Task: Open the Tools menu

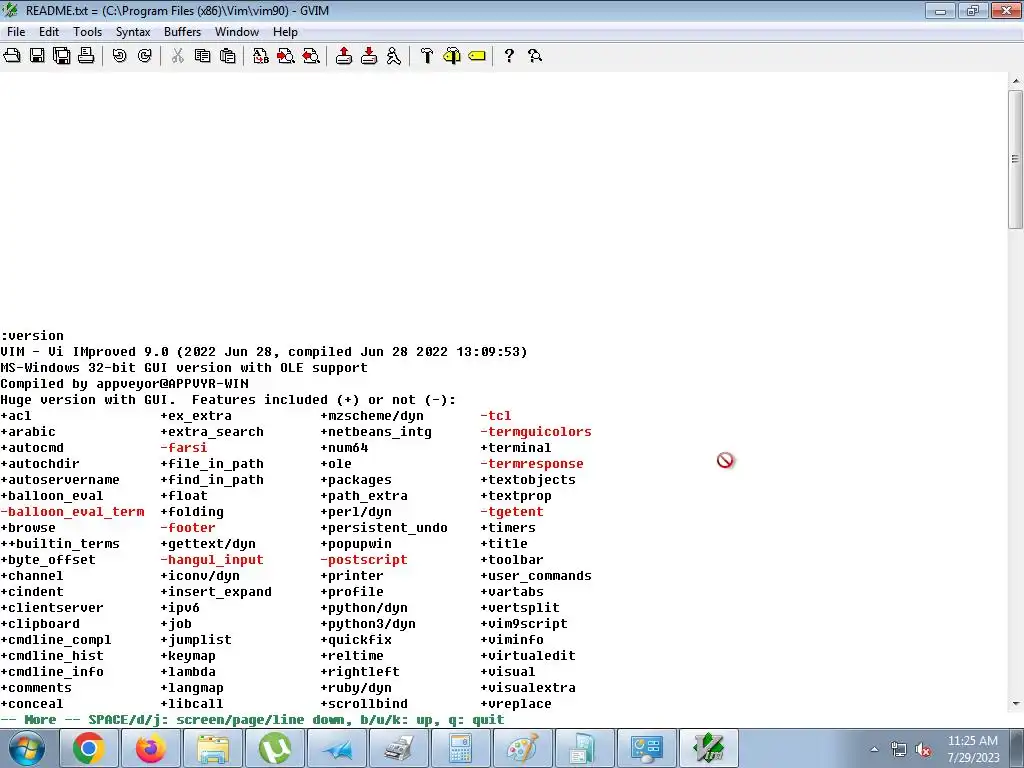Action: pos(88,31)
